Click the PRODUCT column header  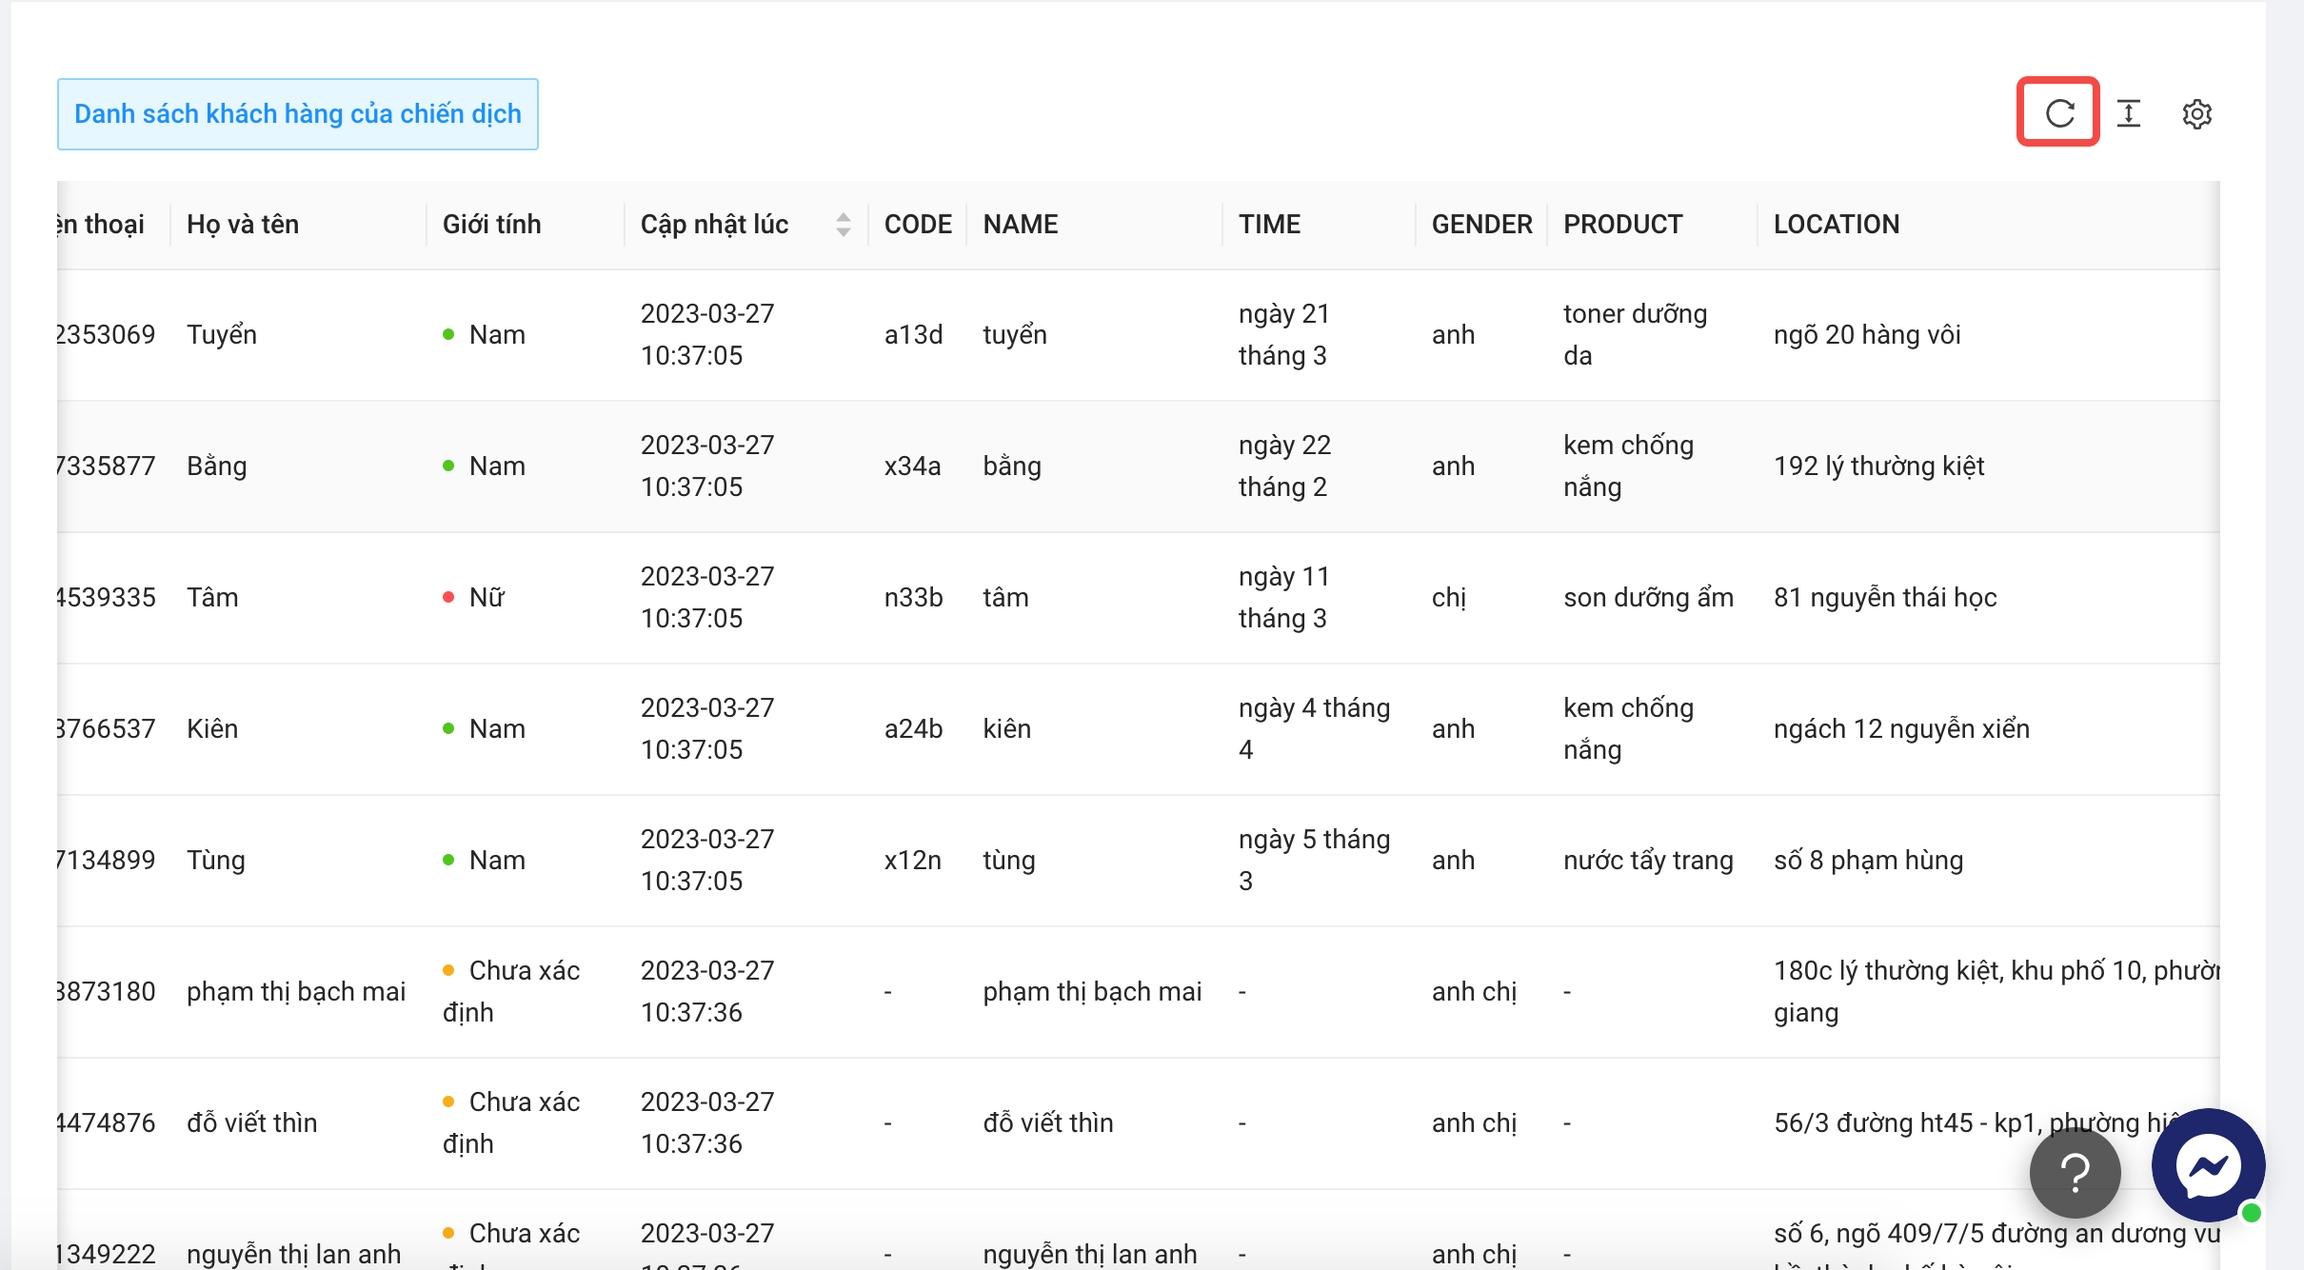coord(1622,225)
